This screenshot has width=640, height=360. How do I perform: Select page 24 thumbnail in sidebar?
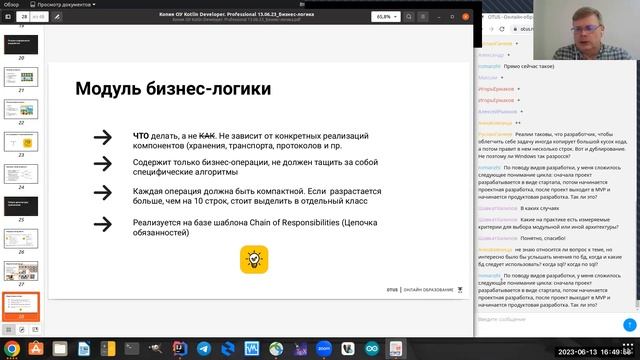[21, 174]
